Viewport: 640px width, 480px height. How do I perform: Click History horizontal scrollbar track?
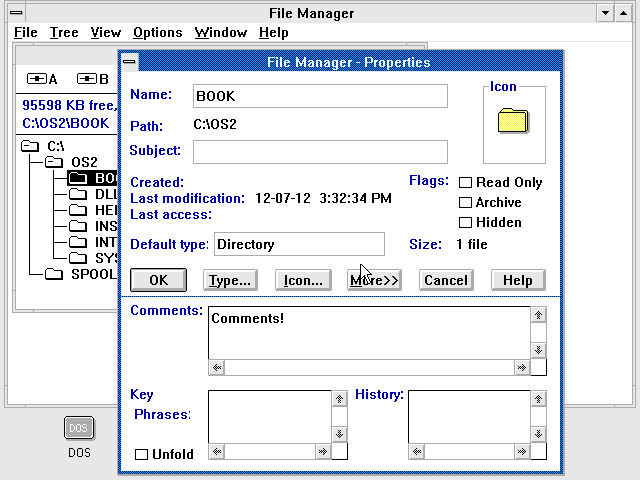click(x=469, y=451)
